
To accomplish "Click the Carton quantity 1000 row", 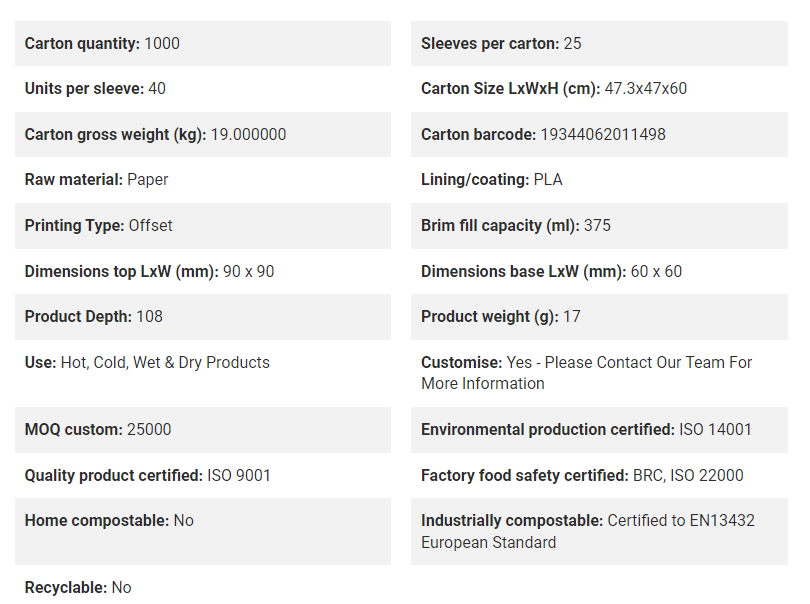I will [x=202, y=43].
